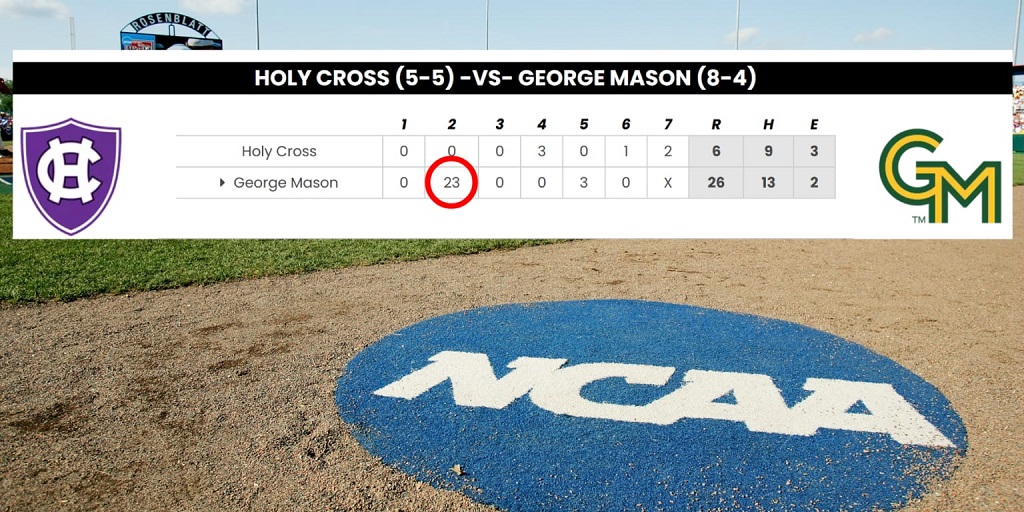Click the George Mason GM logo
The width and height of the screenshot is (1024, 512).
point(940,176)
